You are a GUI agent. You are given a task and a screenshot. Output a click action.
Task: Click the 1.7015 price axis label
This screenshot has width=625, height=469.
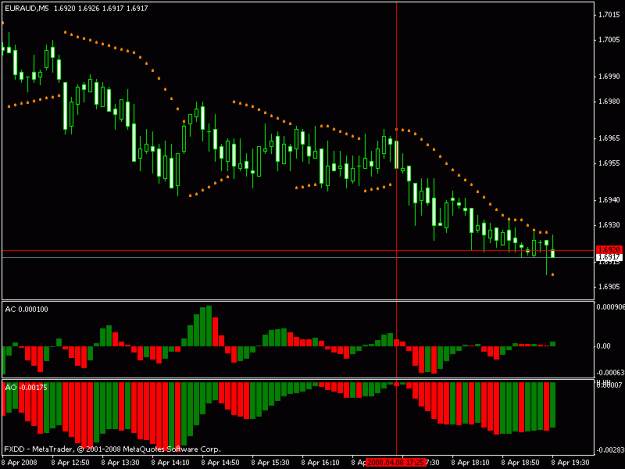pyautogui.click(x=609, y=15)
